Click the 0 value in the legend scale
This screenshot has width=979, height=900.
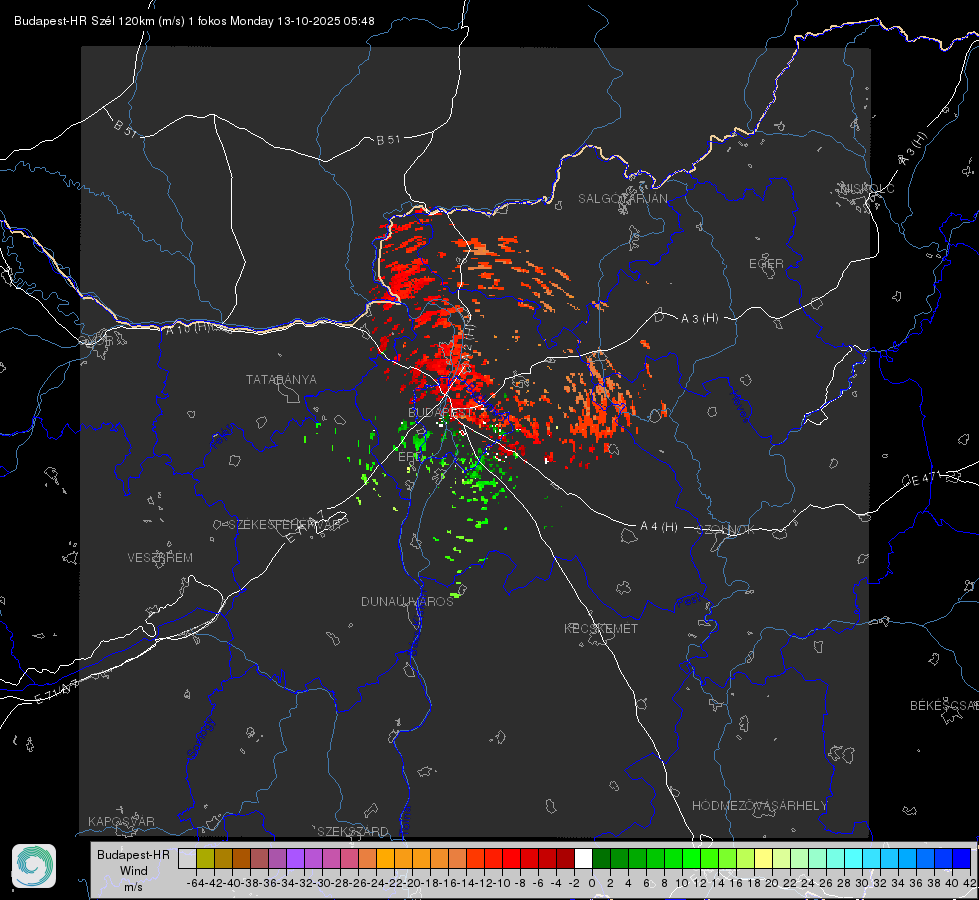[592, 883]
